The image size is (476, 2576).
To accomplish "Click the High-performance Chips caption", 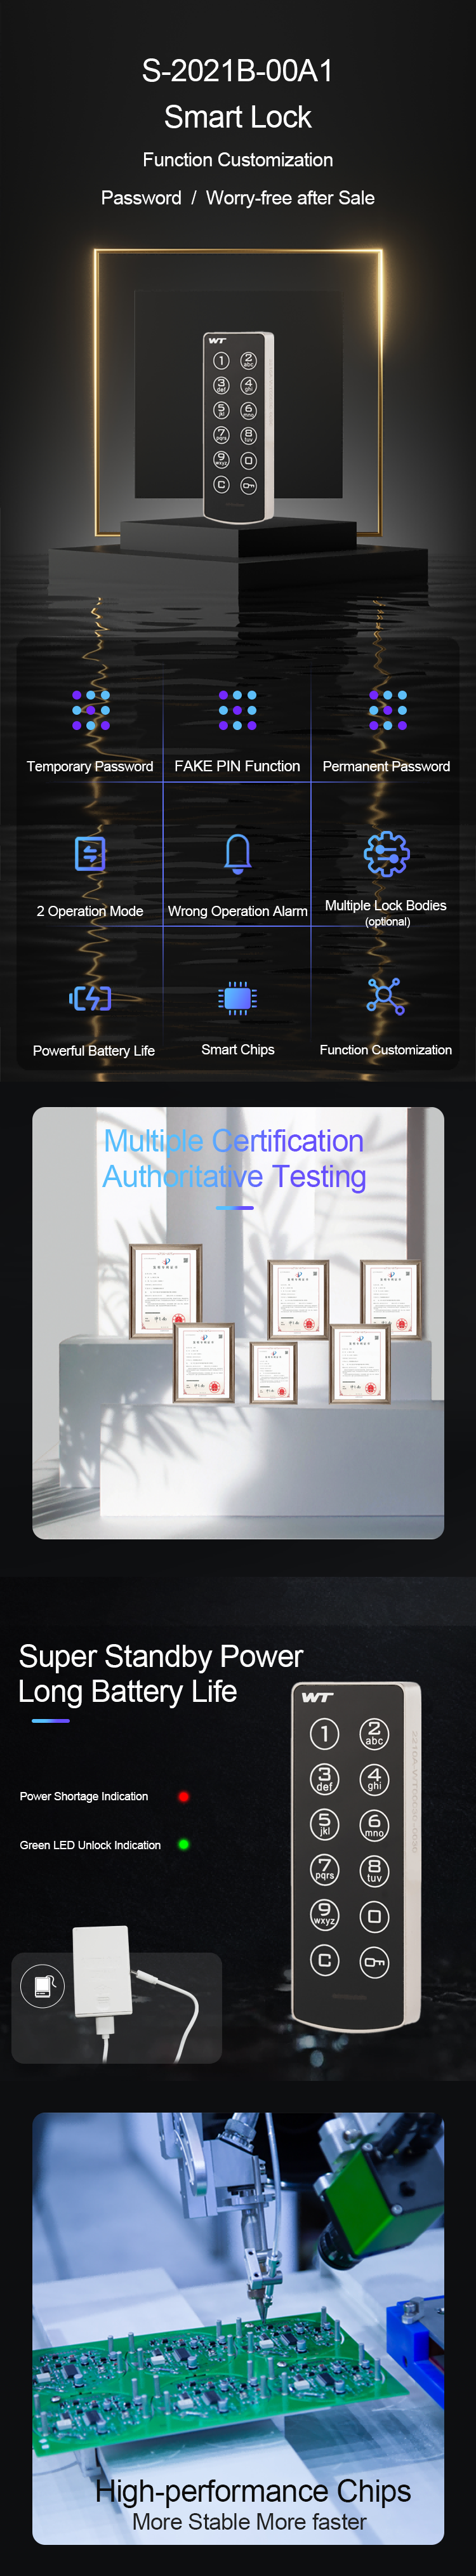I will click(x=252, y=2490).
